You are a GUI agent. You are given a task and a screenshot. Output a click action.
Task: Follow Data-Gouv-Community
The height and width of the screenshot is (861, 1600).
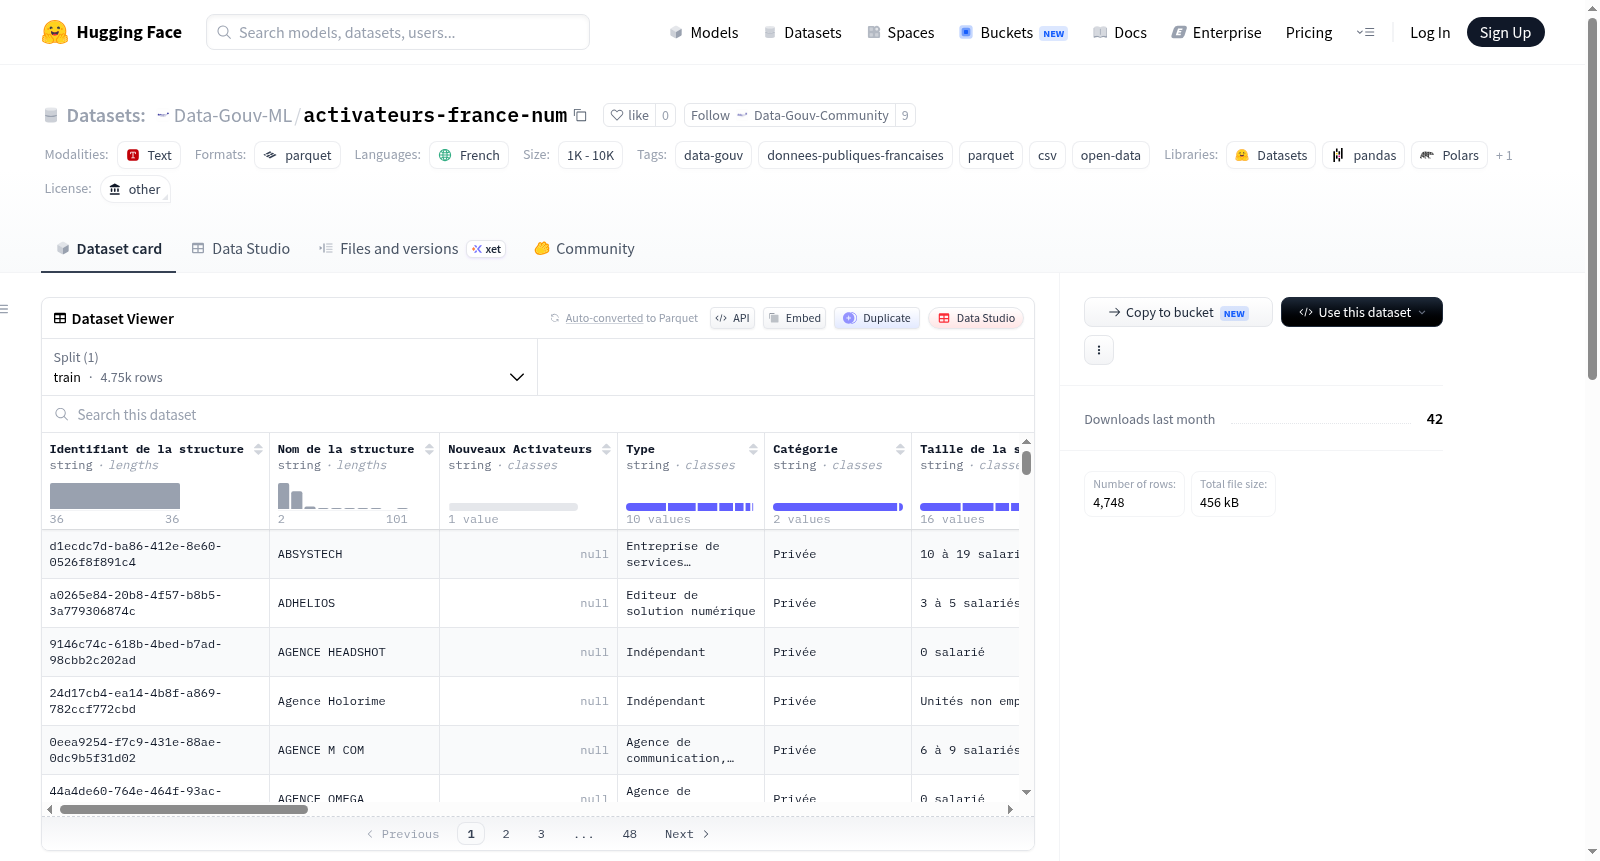[x=789, y=115]
